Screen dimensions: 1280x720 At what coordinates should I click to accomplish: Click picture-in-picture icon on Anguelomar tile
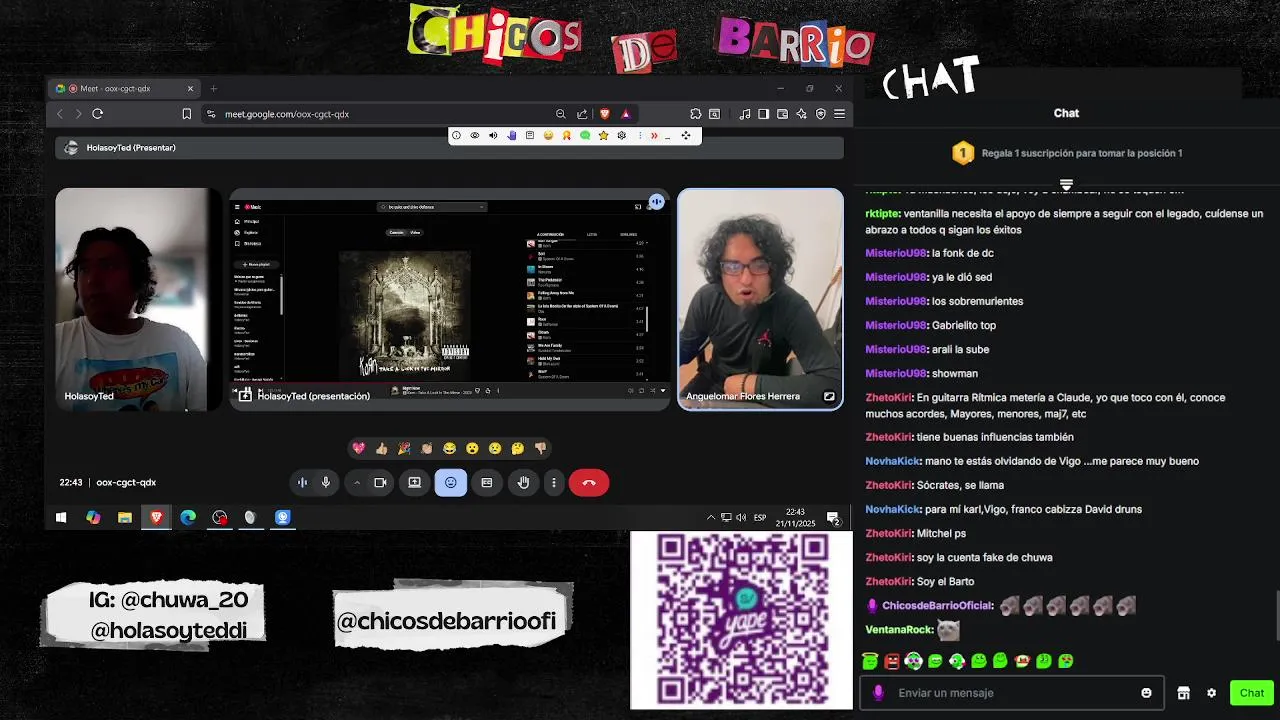coord(829,396)
